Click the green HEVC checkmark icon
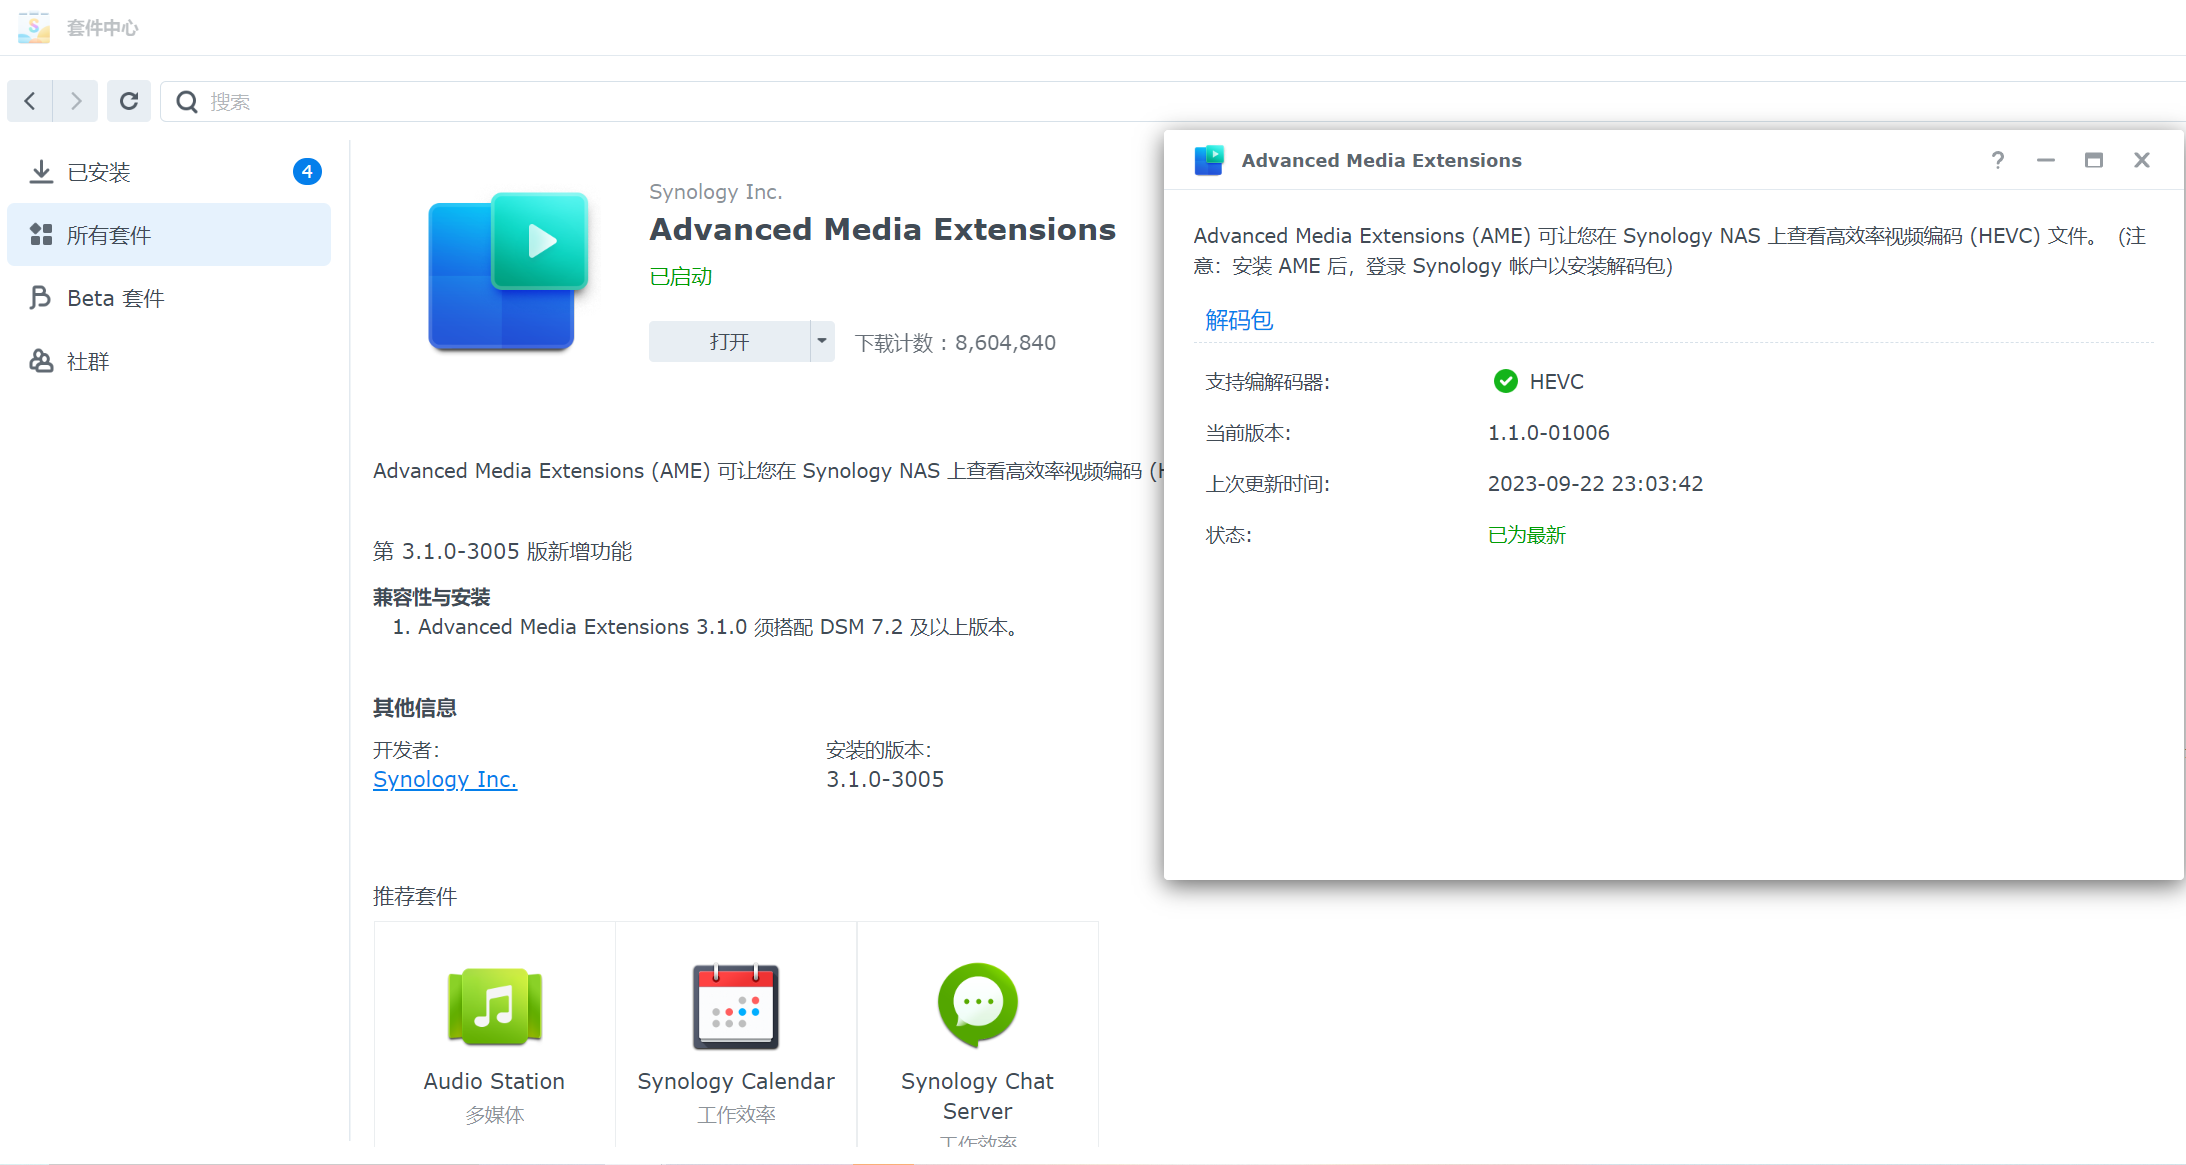Screen dimensions: 2186x1165 1505,381
